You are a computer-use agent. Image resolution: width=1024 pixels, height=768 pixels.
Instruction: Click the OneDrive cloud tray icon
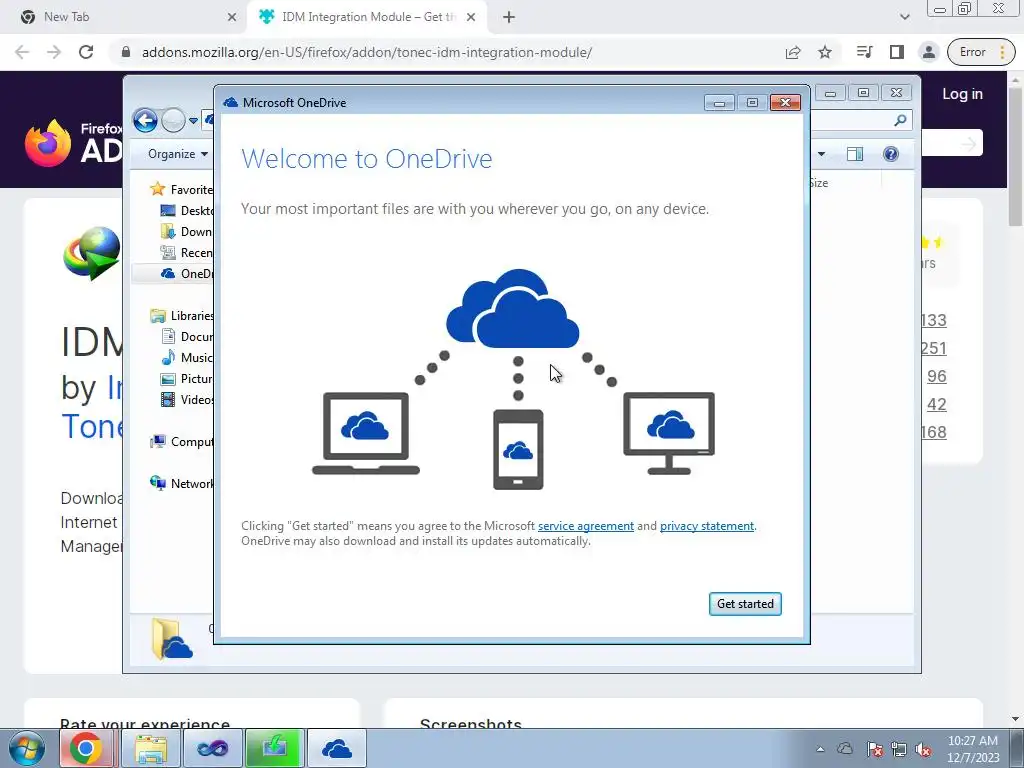(x=844, y=749)
